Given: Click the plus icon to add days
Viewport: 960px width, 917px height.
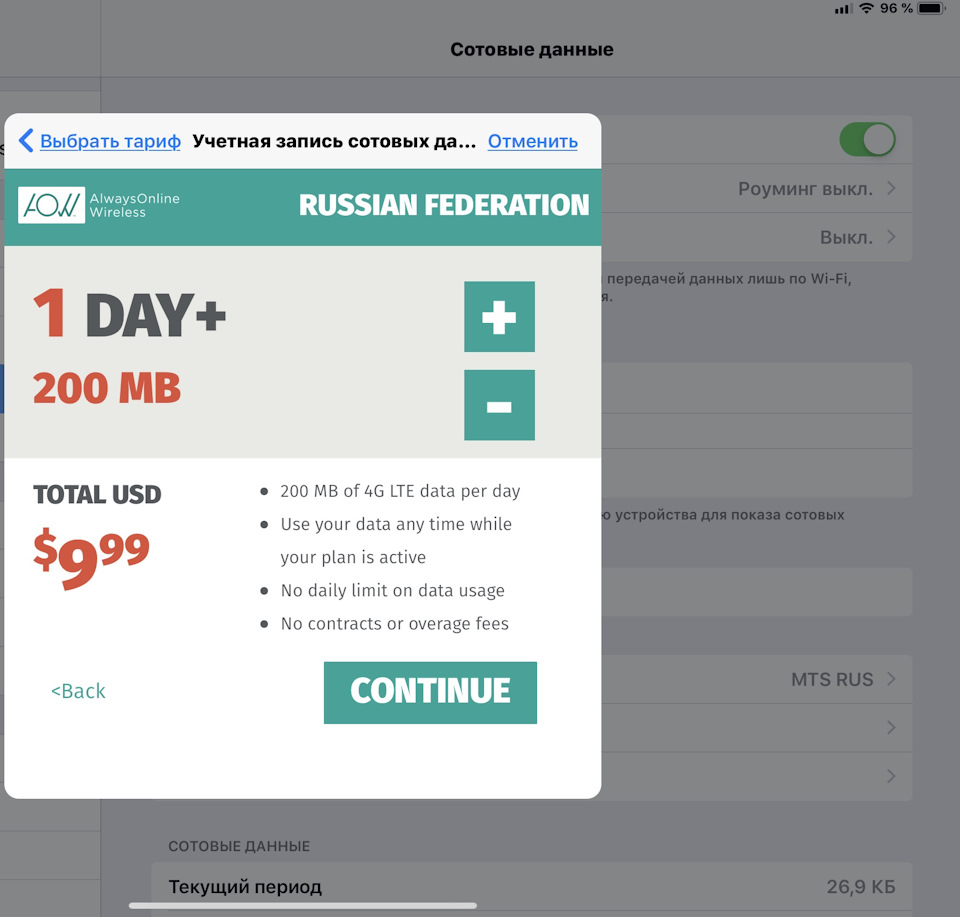Looking at the screenshot, I should click(499, 317).
